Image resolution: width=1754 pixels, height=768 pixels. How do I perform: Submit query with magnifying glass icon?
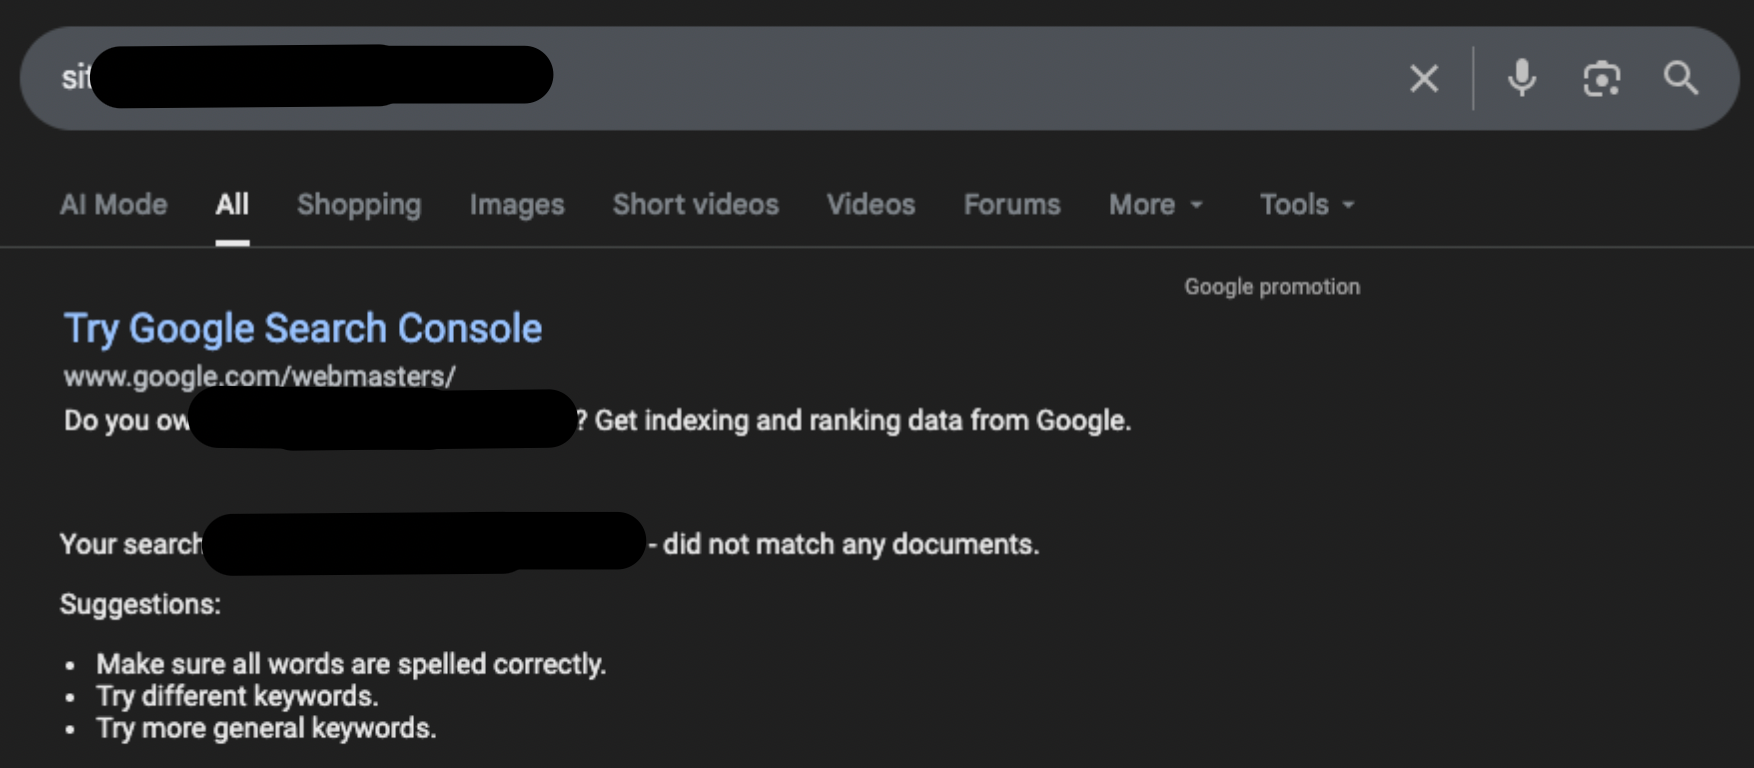pyautogui.click(x=1681, y=78)
